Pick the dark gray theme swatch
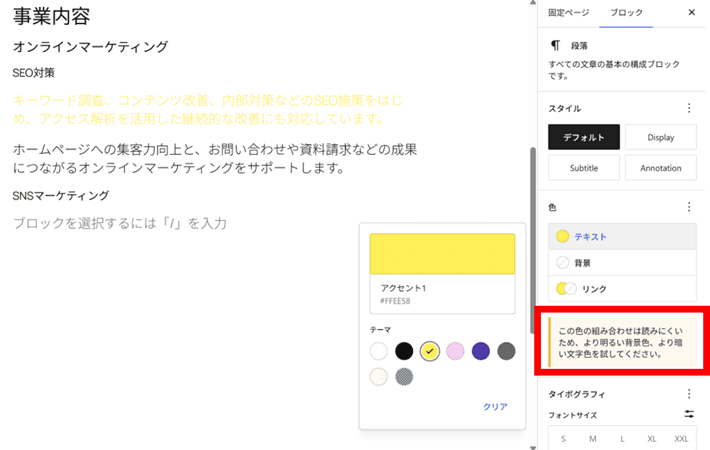The image size is (710, 450). point(506,351)
